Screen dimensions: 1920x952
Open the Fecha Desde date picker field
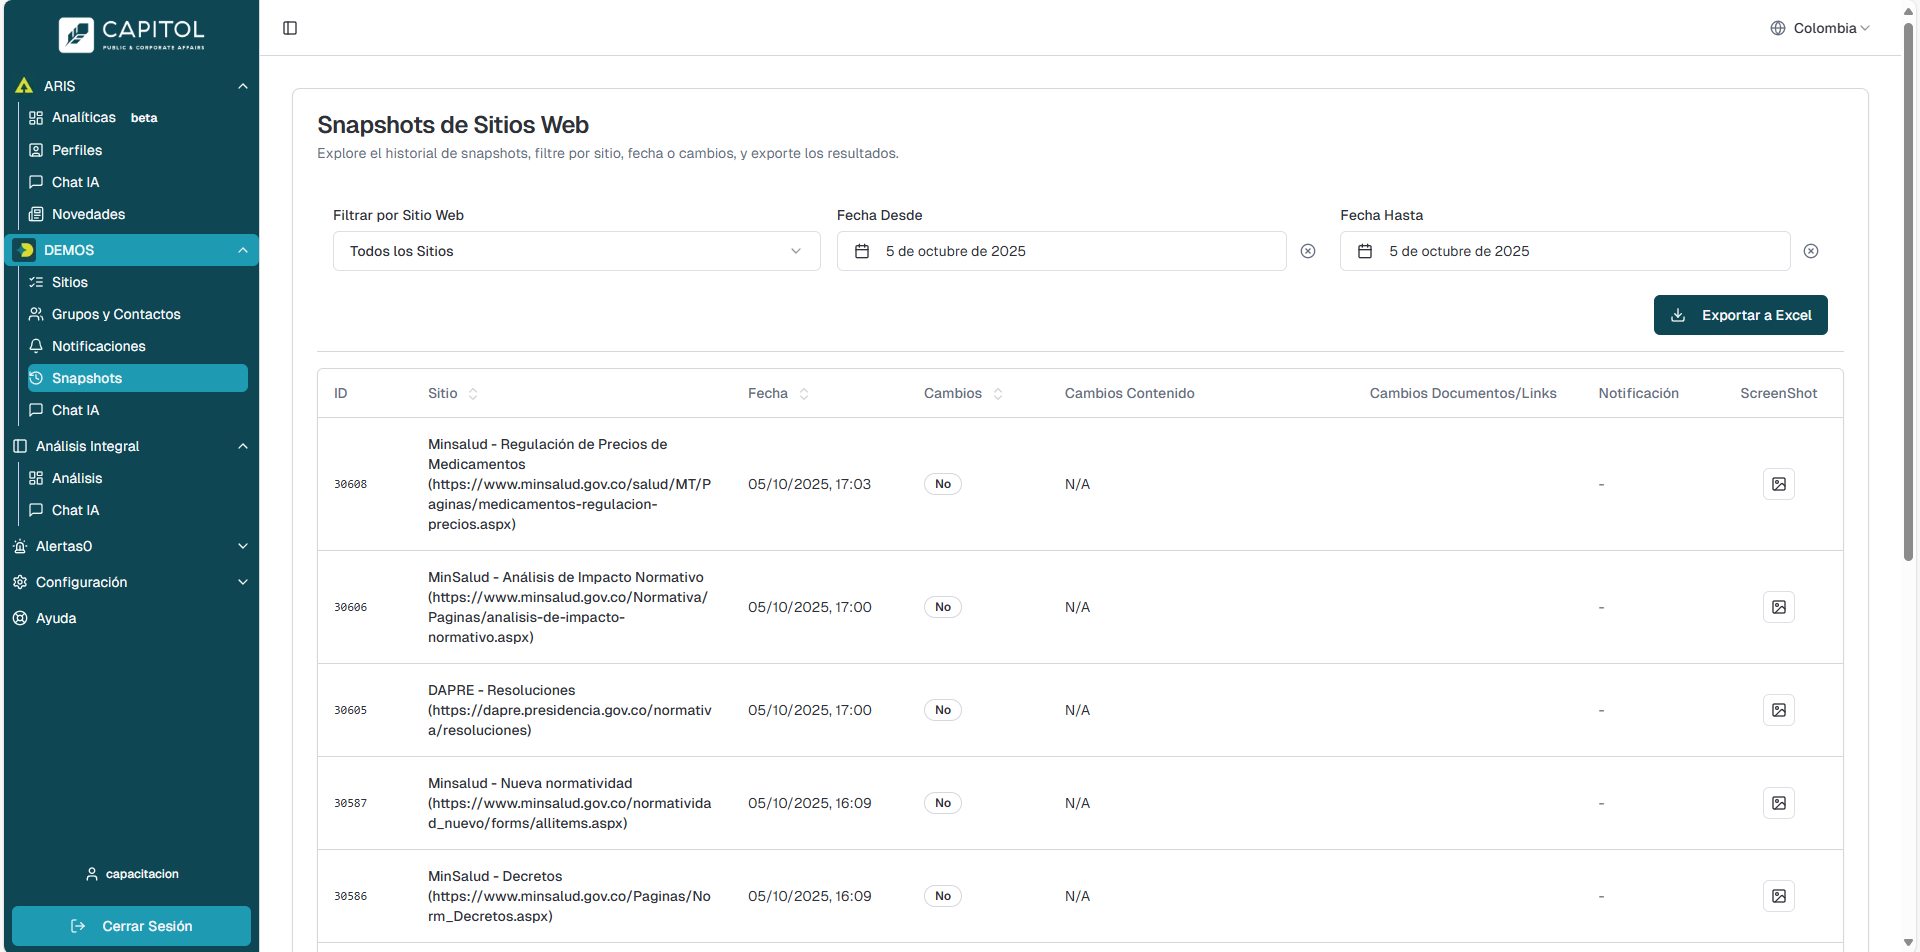(1060, 251)
